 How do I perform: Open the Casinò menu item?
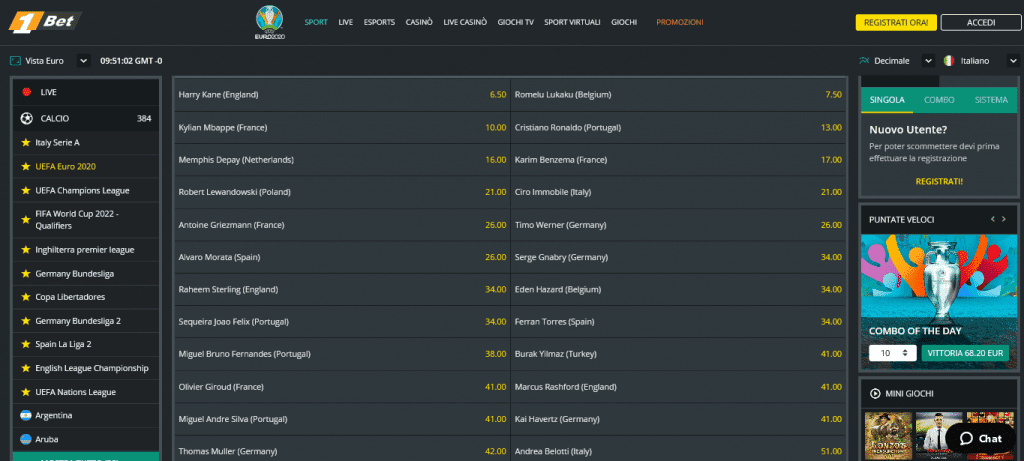[x=419, y=22]
